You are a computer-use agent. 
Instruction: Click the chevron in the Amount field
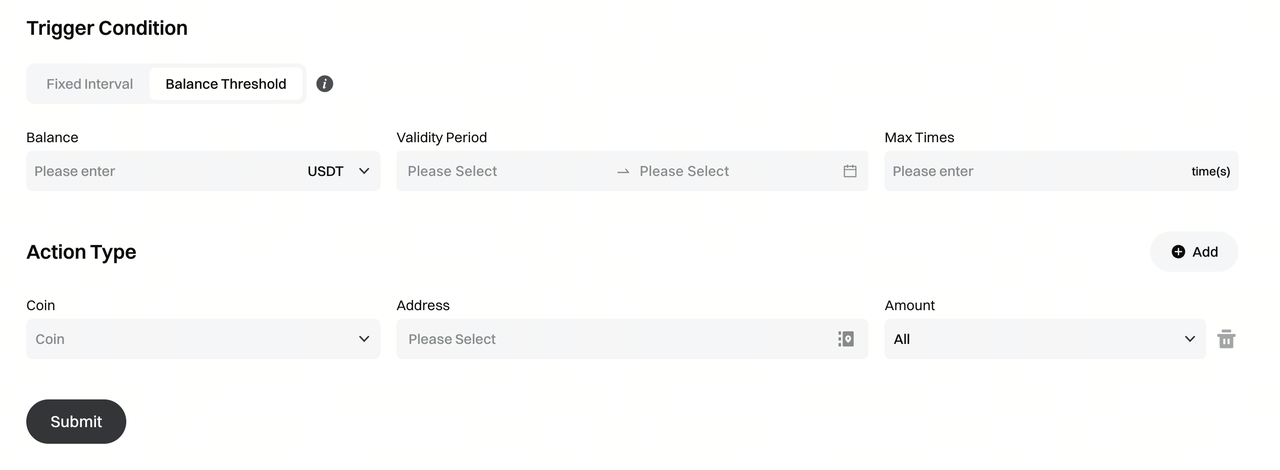tap(1190, 339)
